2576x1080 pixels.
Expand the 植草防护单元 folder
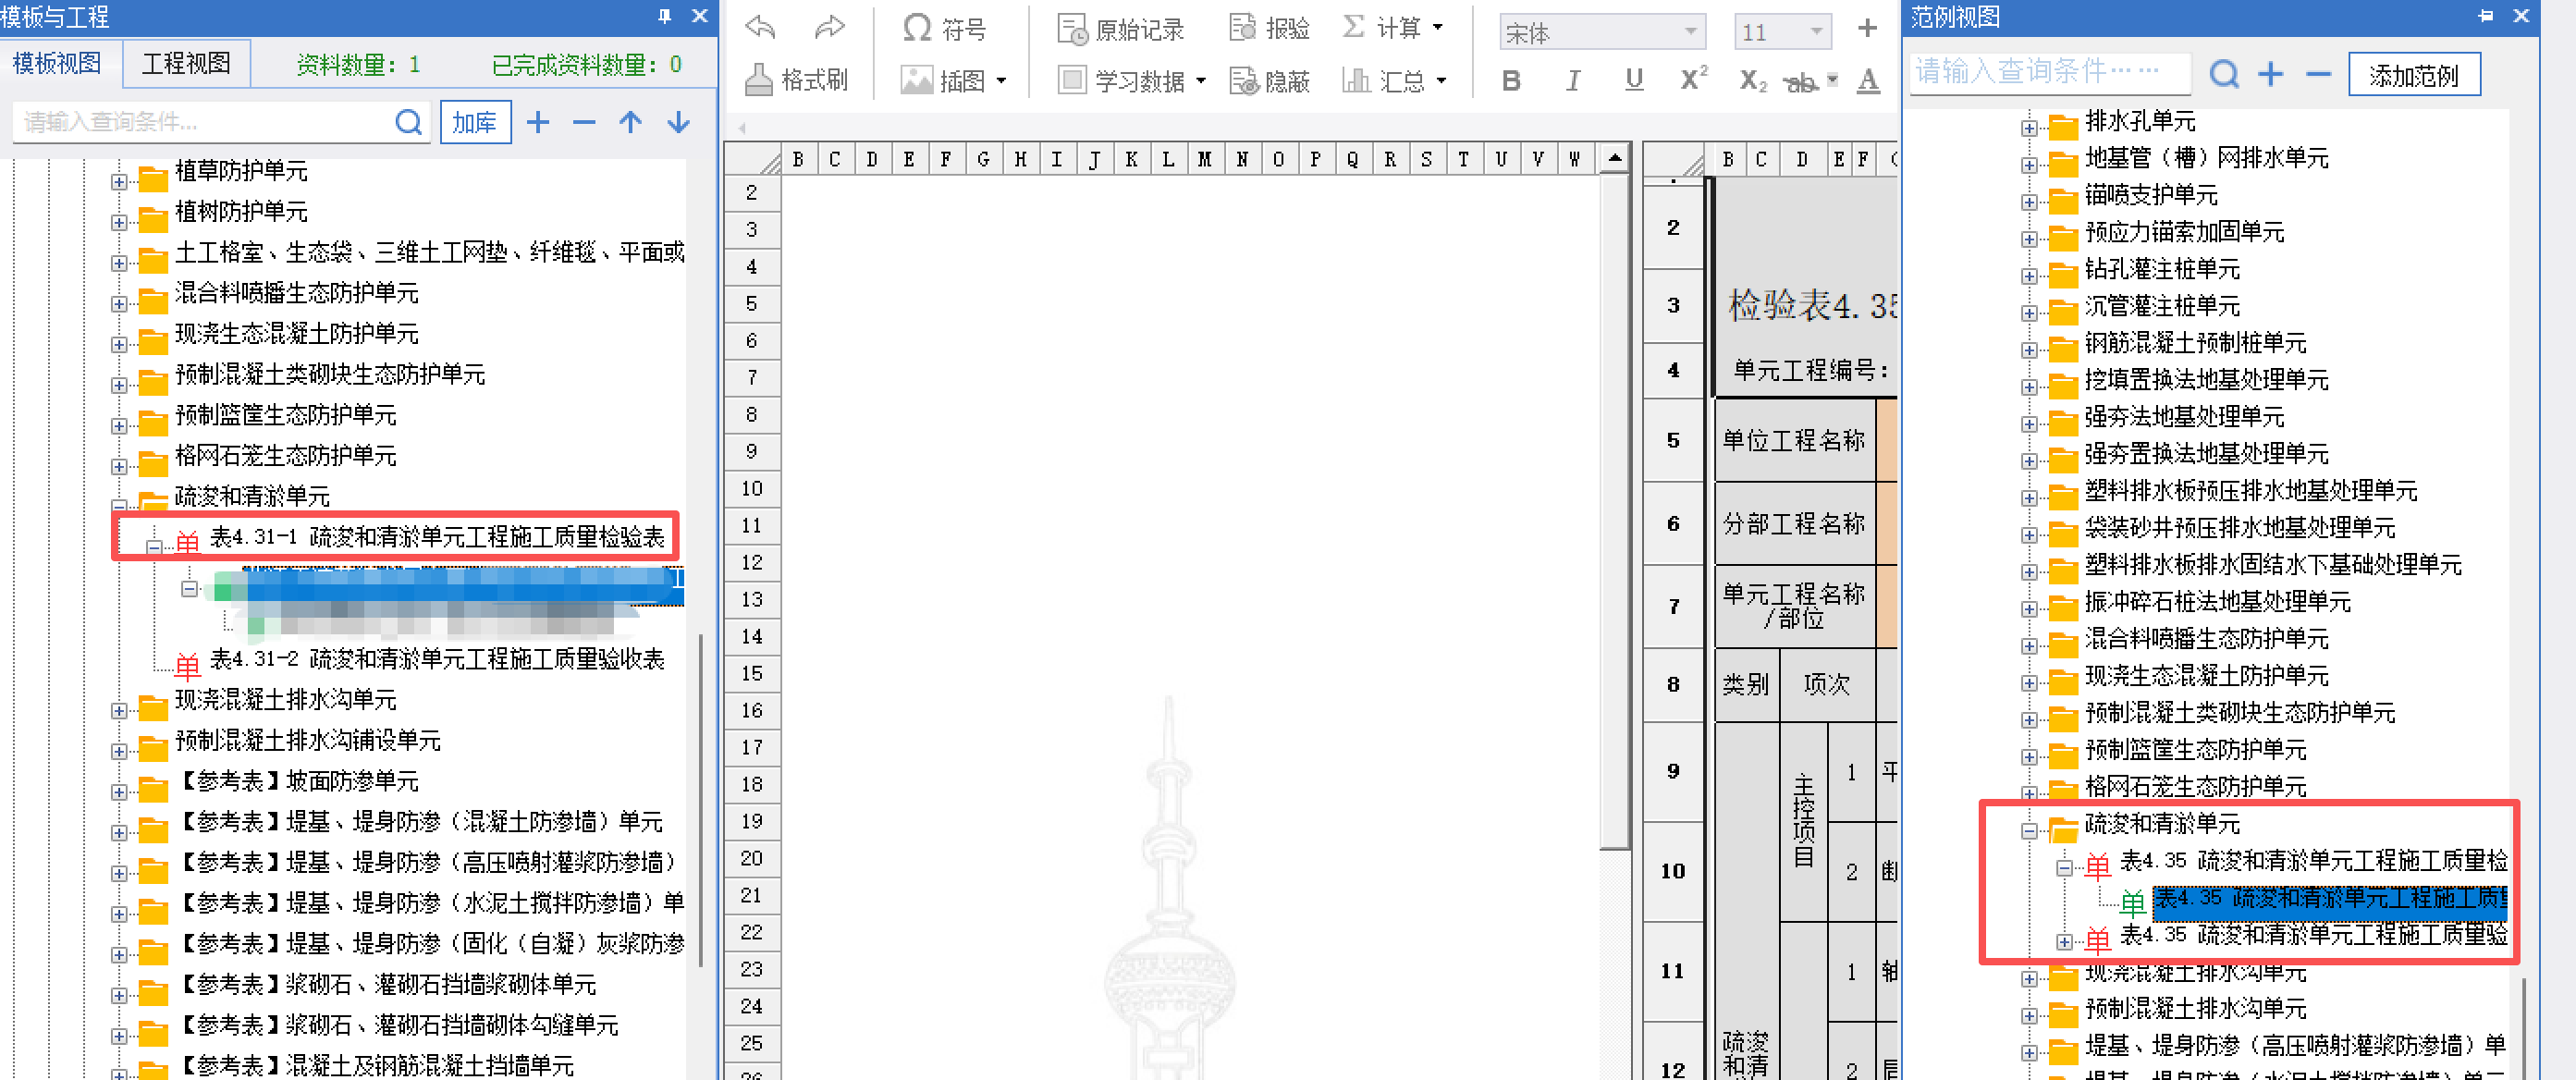119,181
